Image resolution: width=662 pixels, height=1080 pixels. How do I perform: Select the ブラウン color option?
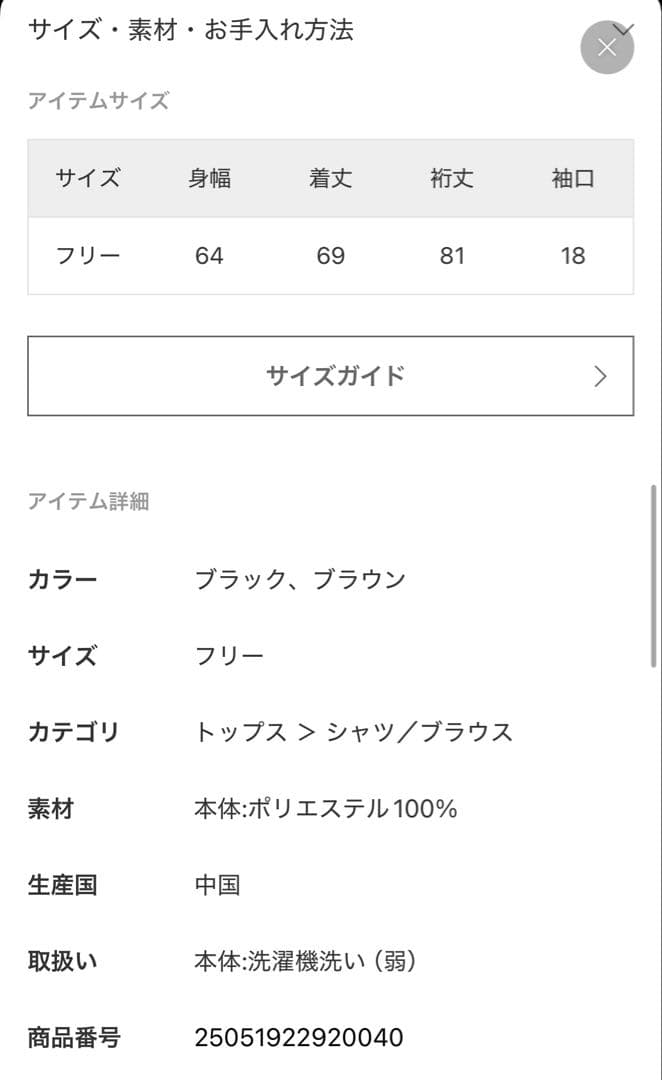tap(364, 578)
